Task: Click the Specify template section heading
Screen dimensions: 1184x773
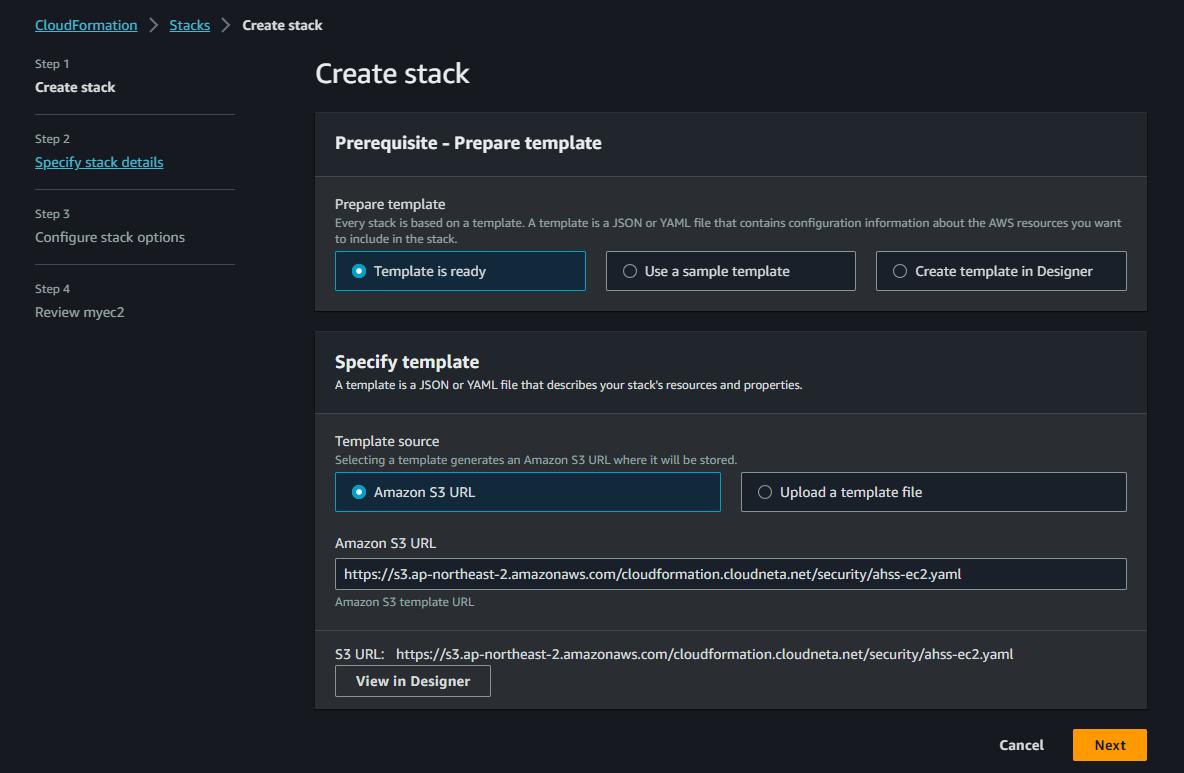Action: (407, 362)
